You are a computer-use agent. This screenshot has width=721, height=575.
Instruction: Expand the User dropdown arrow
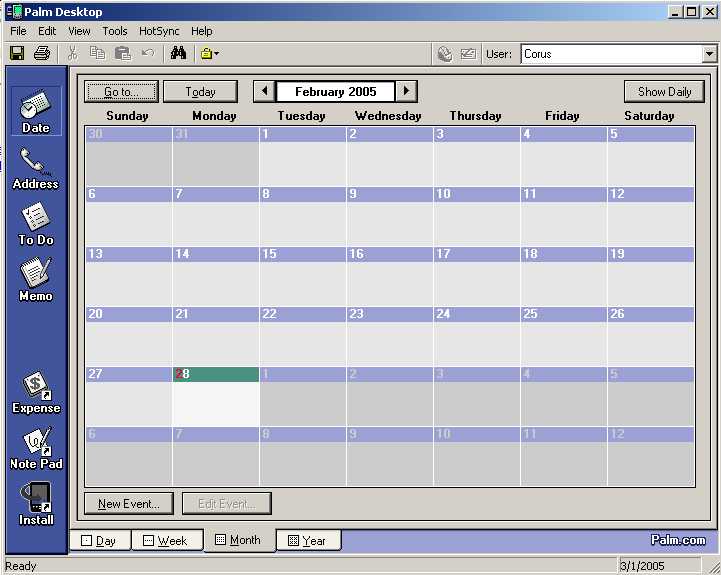(710, 54)
